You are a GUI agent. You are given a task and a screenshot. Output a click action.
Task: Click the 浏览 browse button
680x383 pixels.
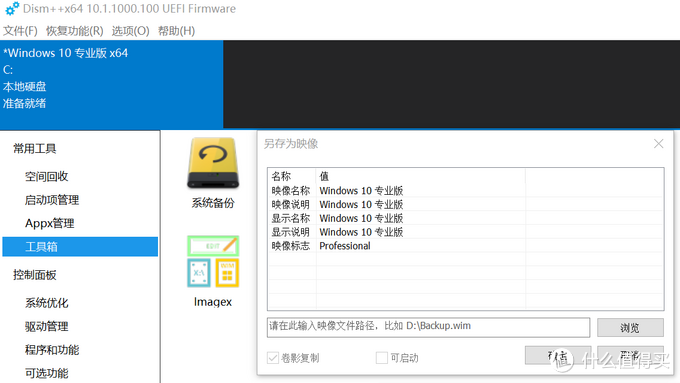630,327
